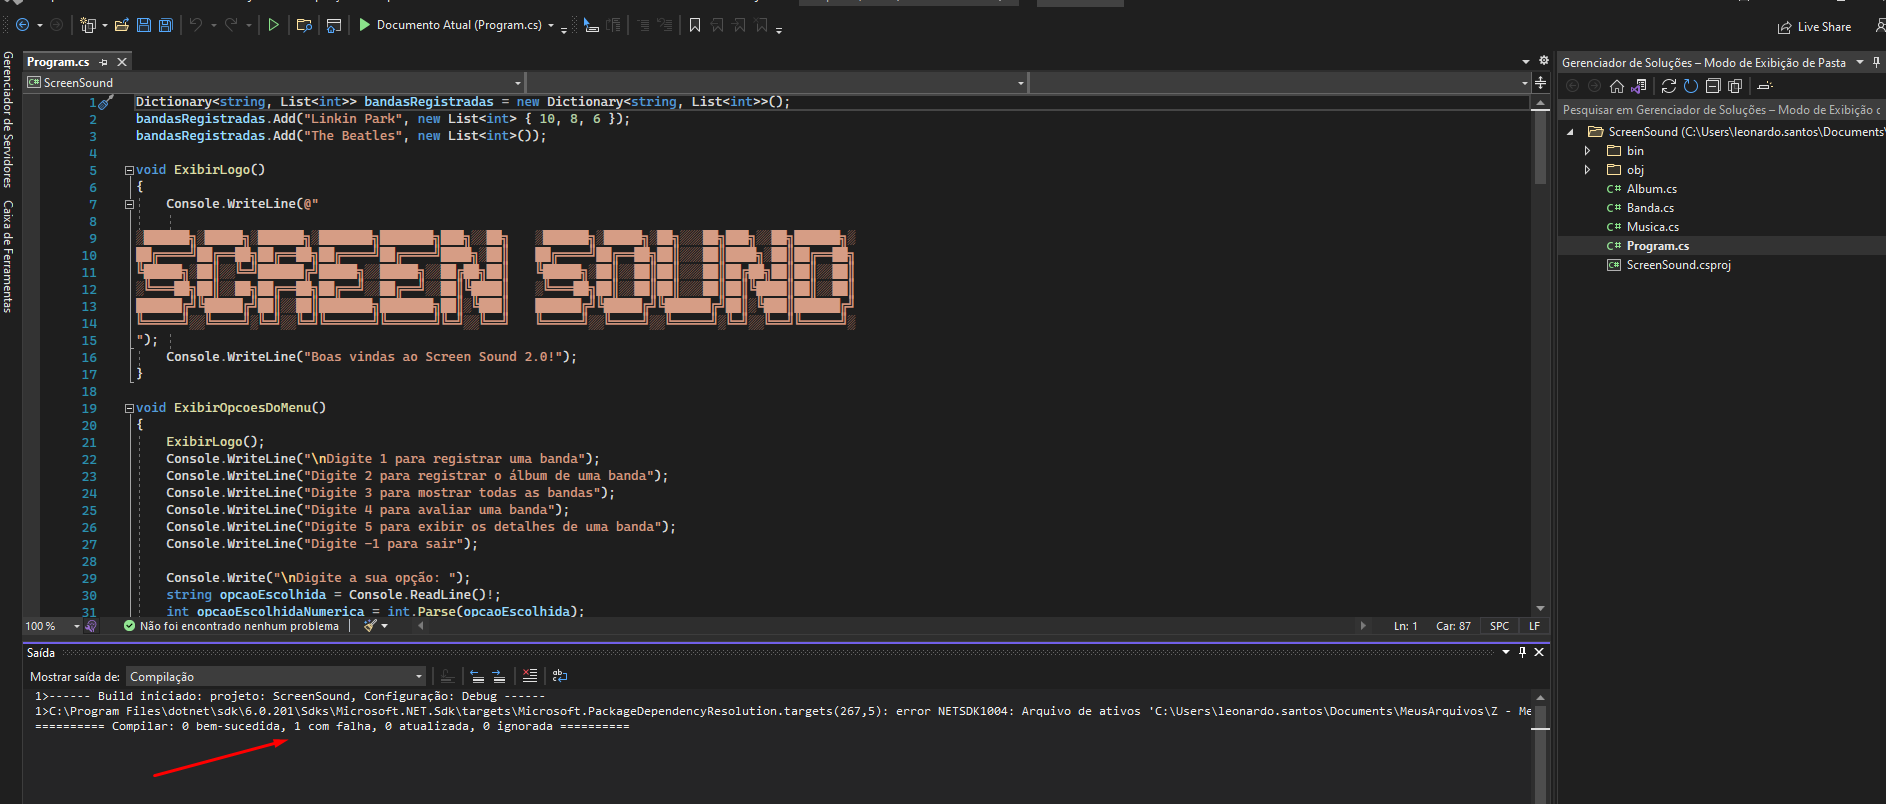The image size is (1886, 804).
Task: Click the Save All double disk icon
Action: tap(166, 25)
